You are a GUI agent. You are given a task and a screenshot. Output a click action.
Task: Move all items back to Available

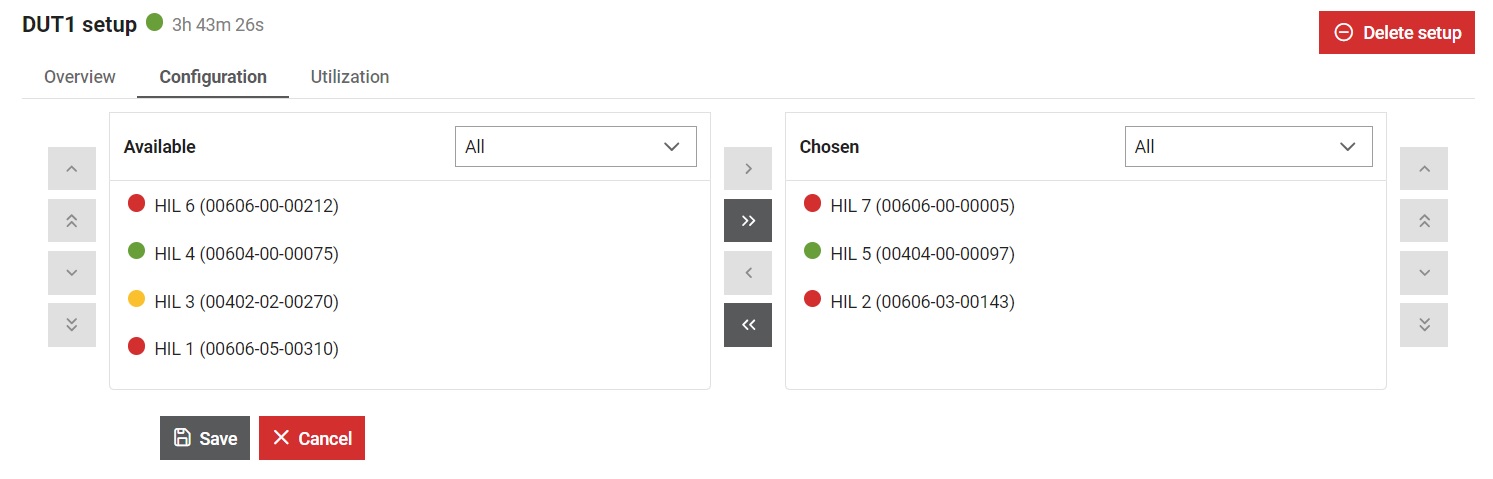coord(748,325)
